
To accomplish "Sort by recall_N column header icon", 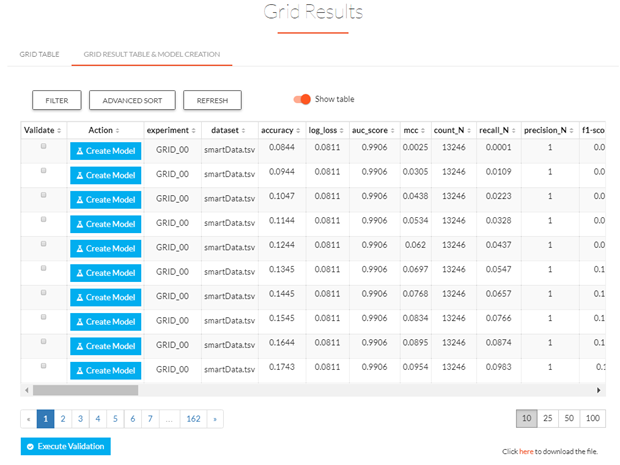I will [x=514, y=131].
